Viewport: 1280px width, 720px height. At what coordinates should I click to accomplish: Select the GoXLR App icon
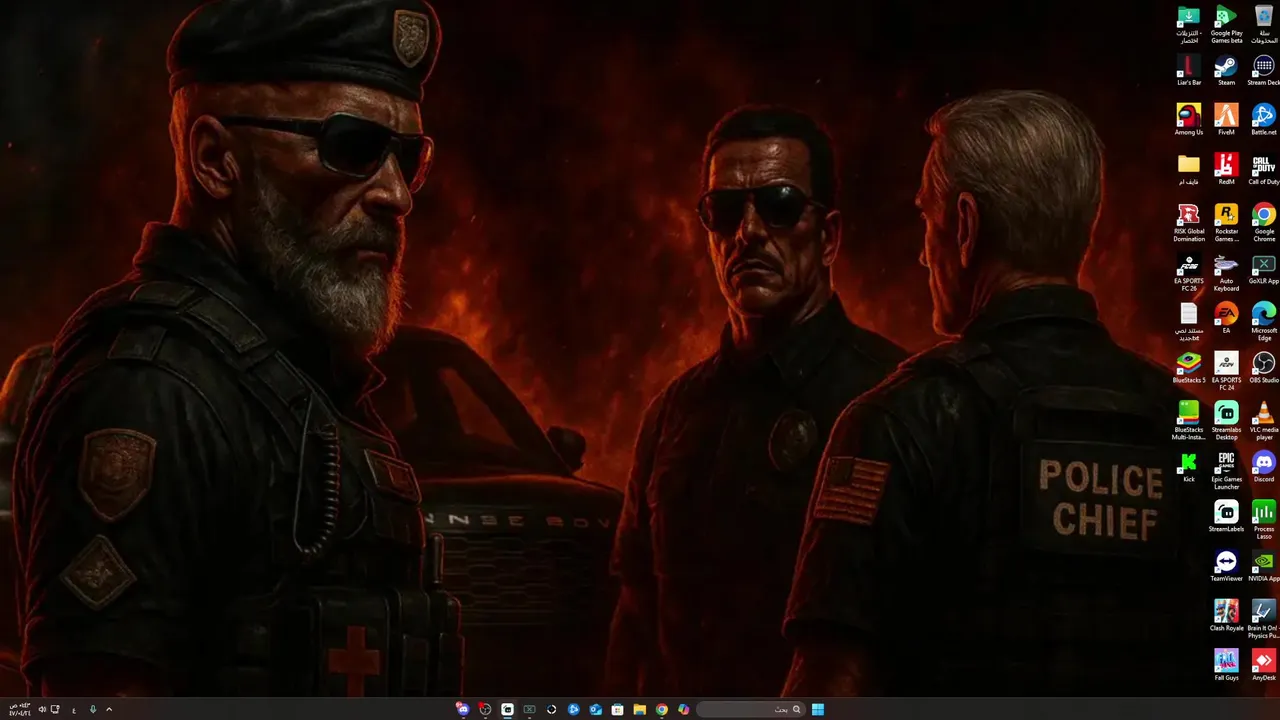point(1264,269)
